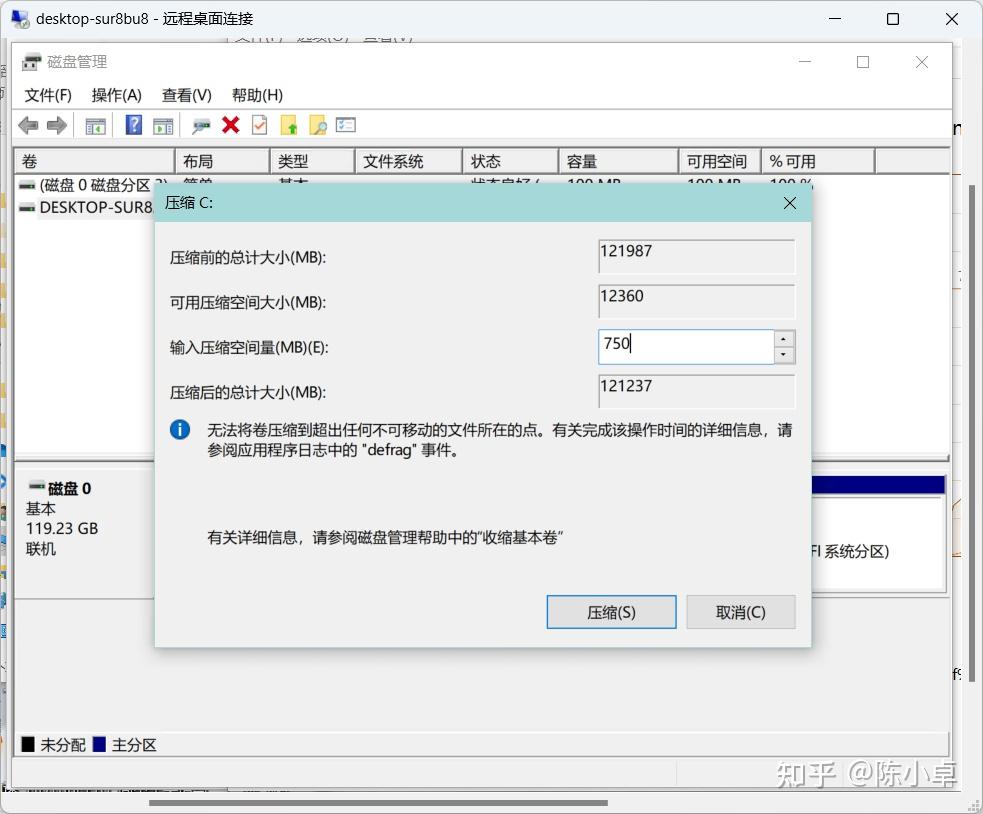Show the action pane via toolbar icon

[x=161, y=124]
